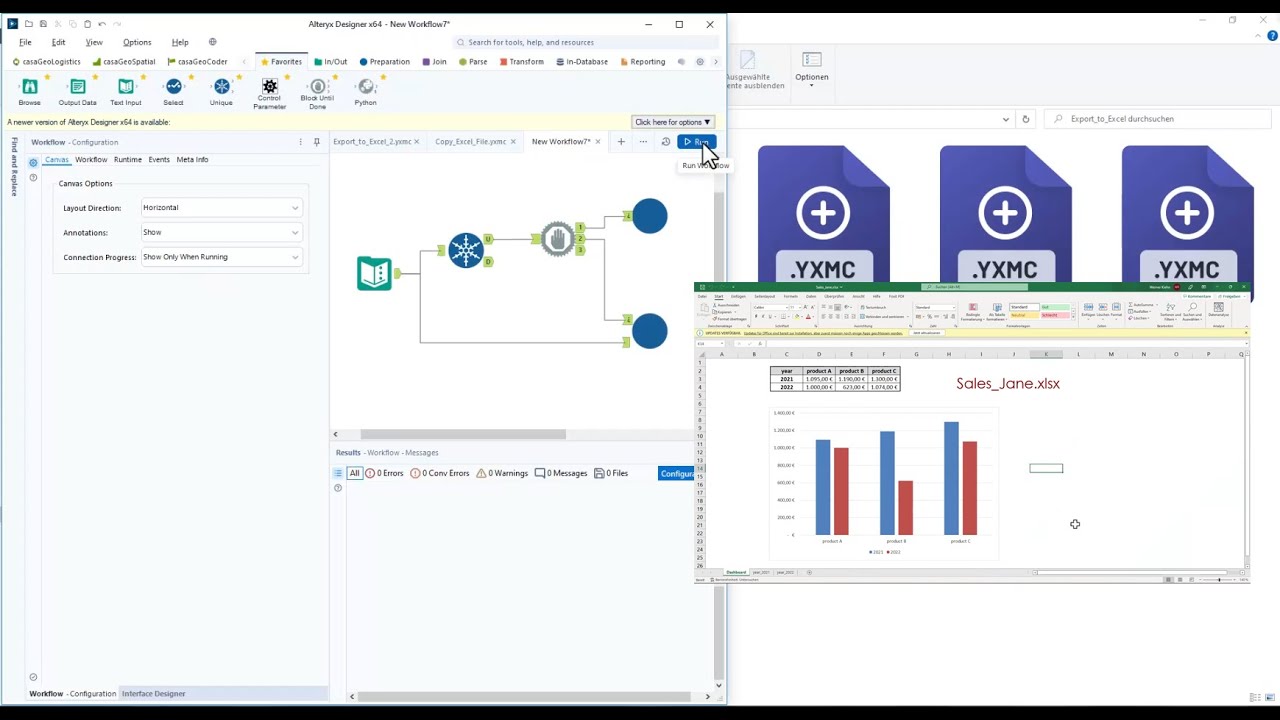Switch to the Preparation tool category

pyautogui.click(x=385, y=62)
